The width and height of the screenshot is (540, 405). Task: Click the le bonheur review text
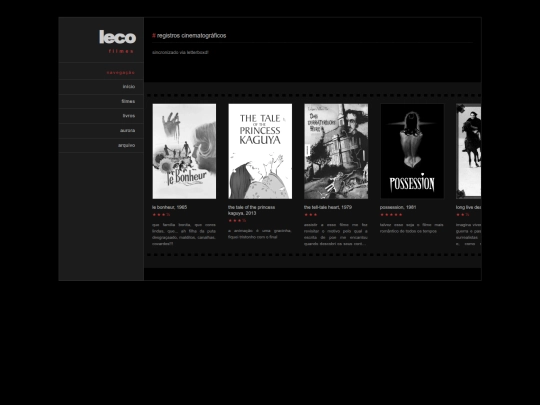(x=184, y=234)
